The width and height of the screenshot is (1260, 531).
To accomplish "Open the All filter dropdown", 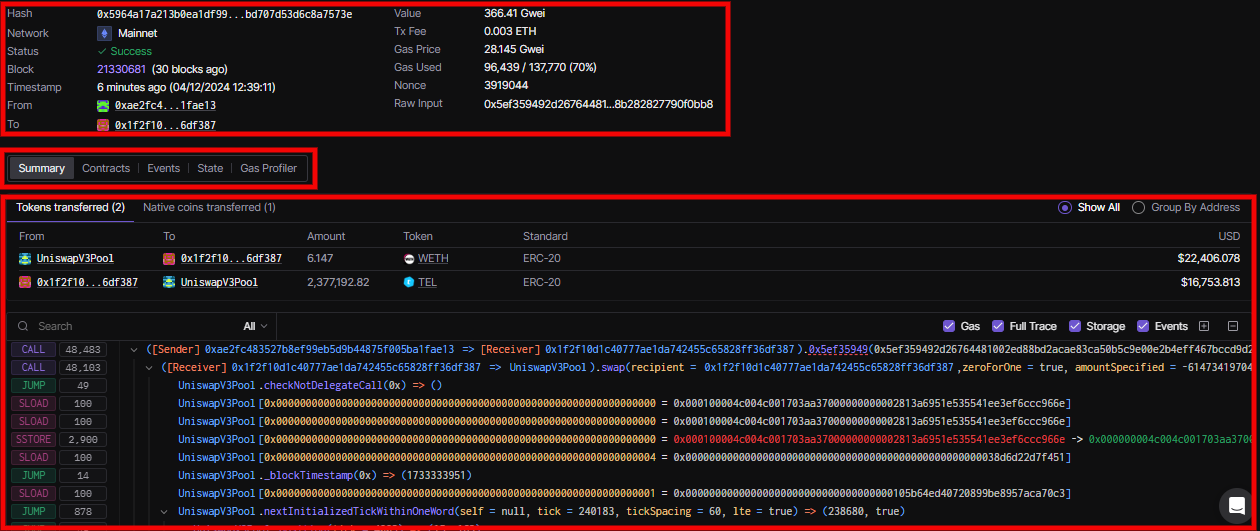I will coord(256,326).
